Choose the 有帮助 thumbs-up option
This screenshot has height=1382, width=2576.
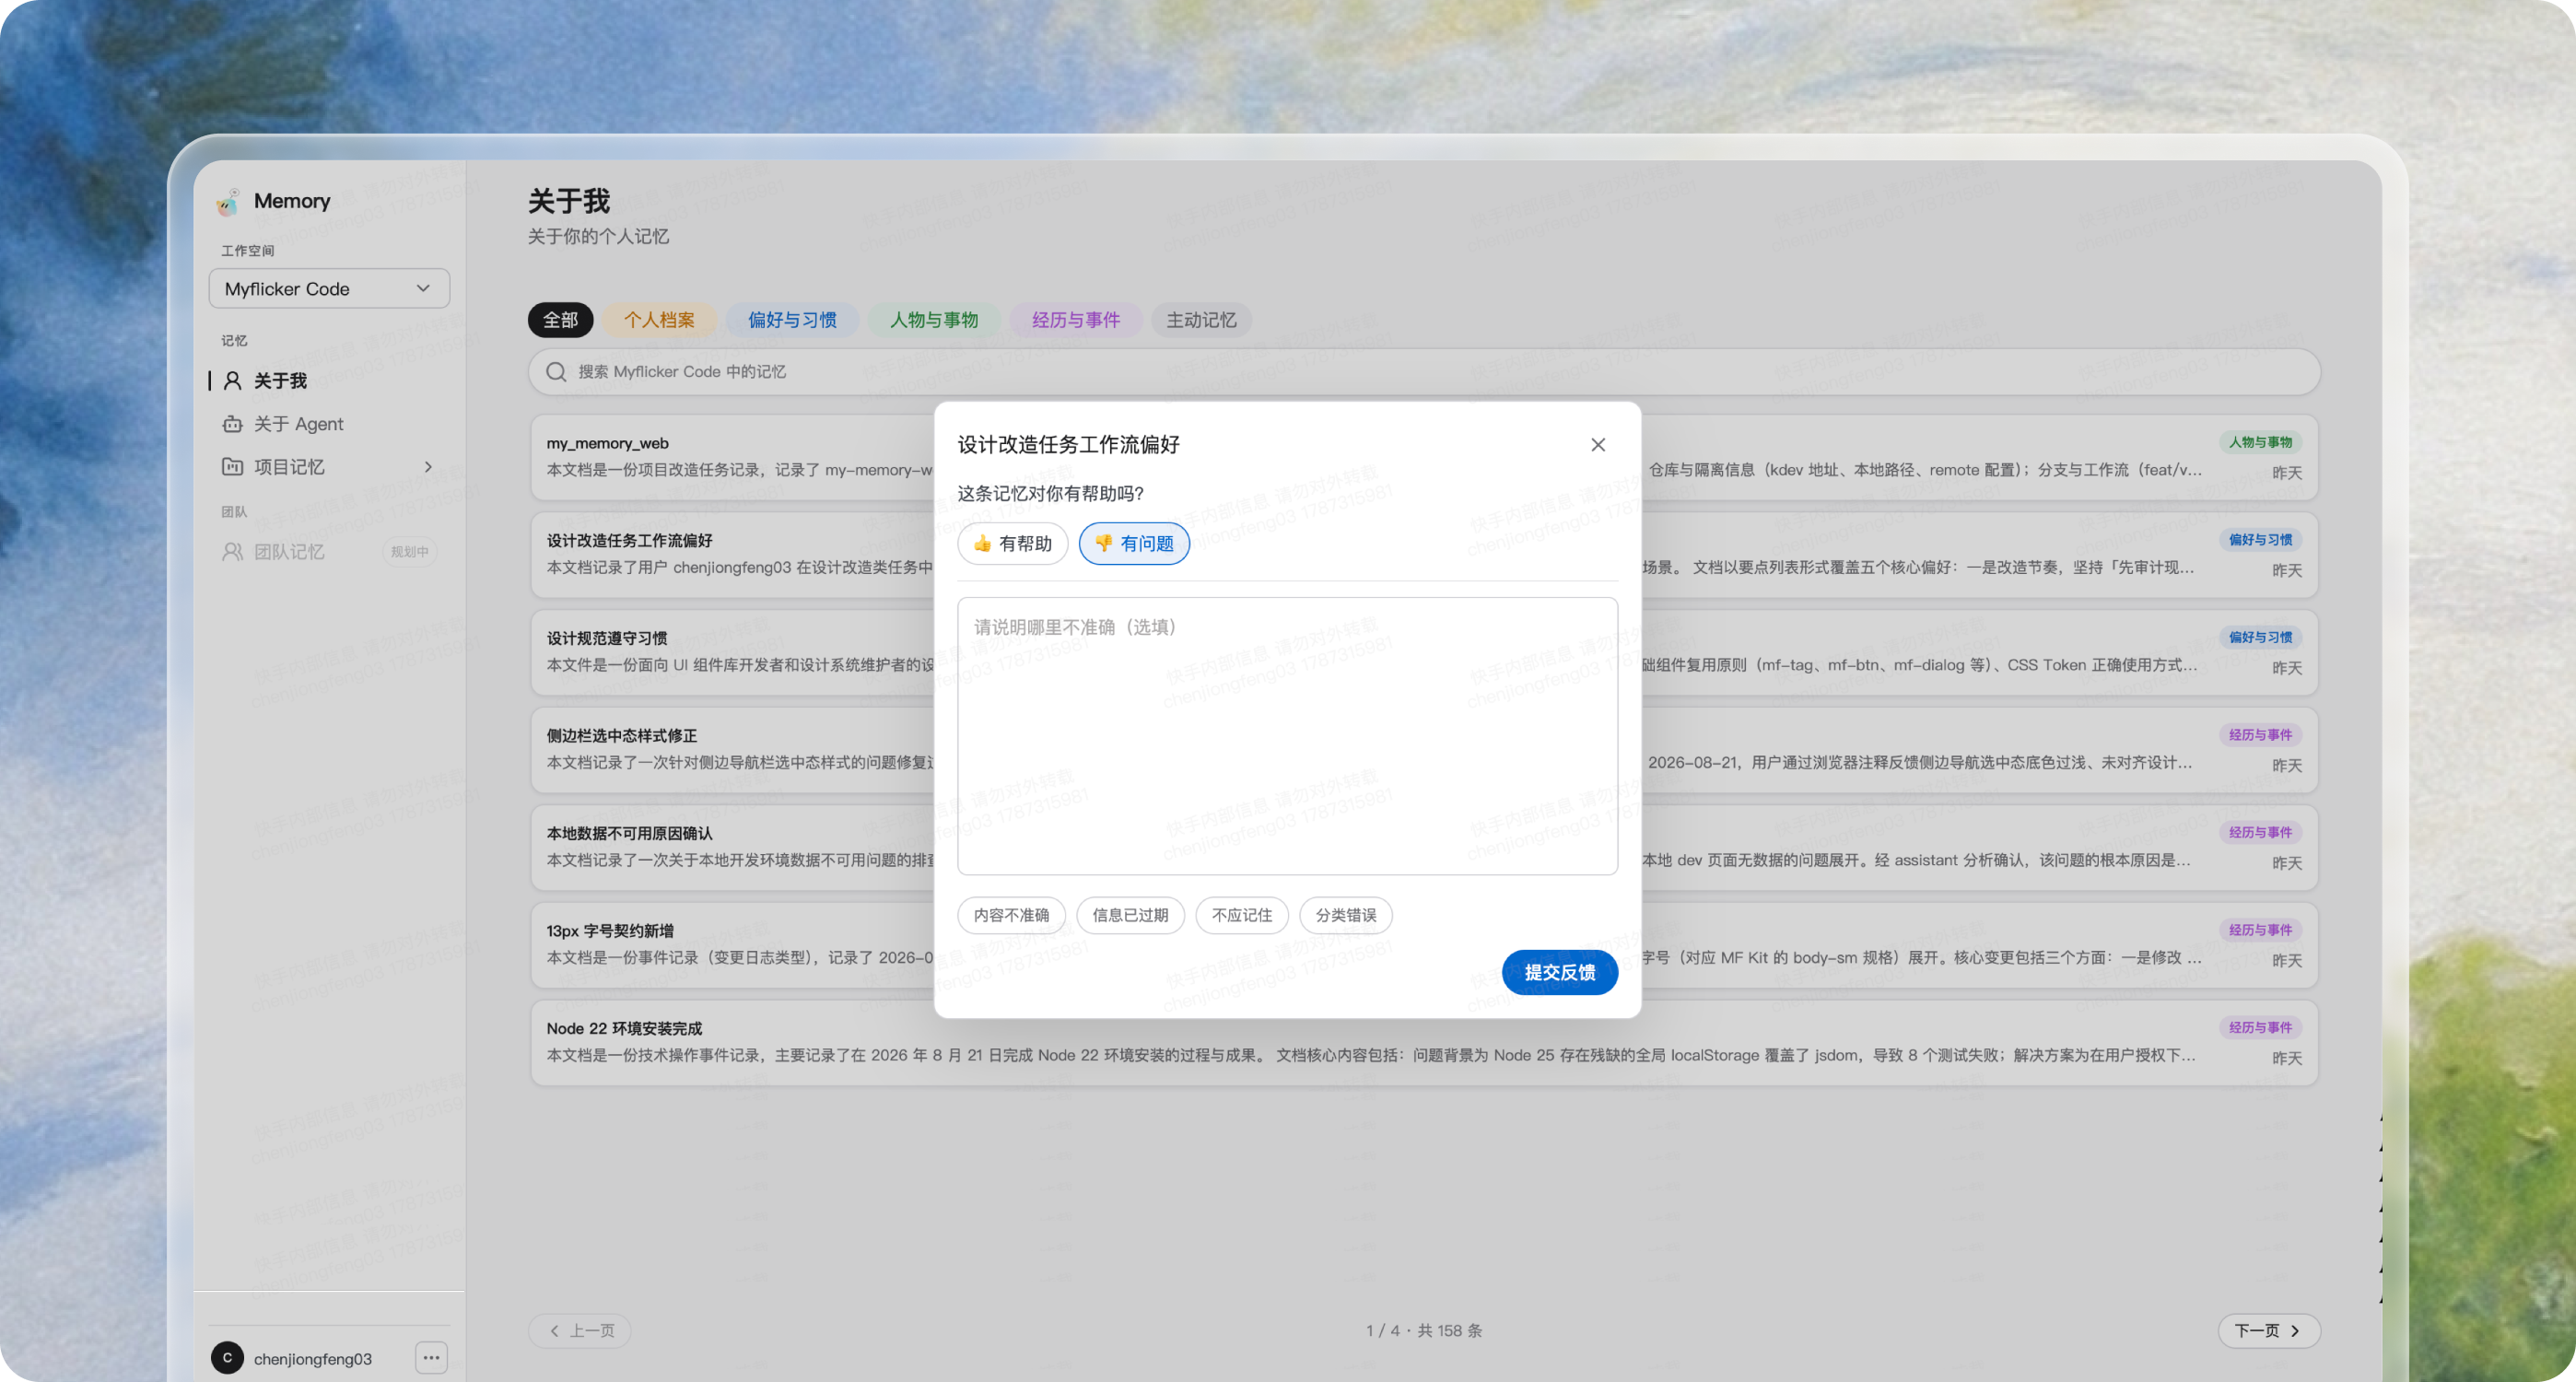1012,544
